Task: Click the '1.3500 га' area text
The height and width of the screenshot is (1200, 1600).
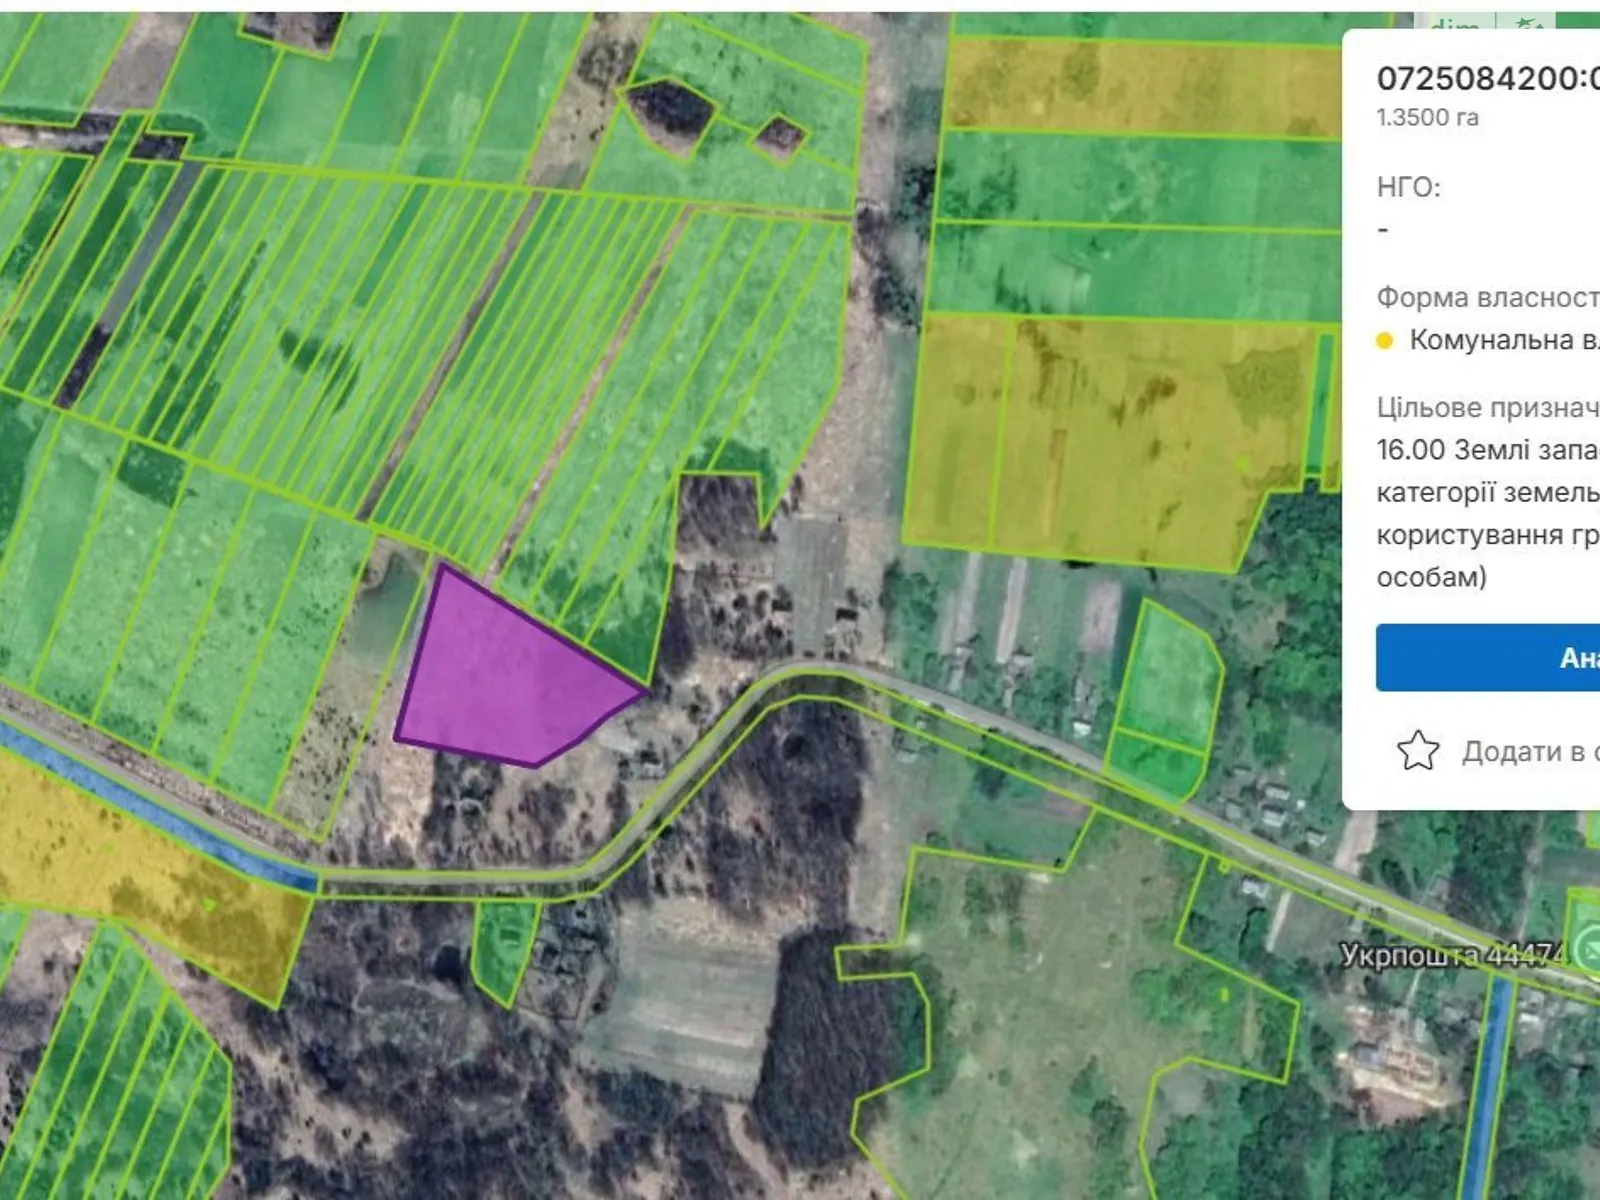Action: click(1427, 118)
